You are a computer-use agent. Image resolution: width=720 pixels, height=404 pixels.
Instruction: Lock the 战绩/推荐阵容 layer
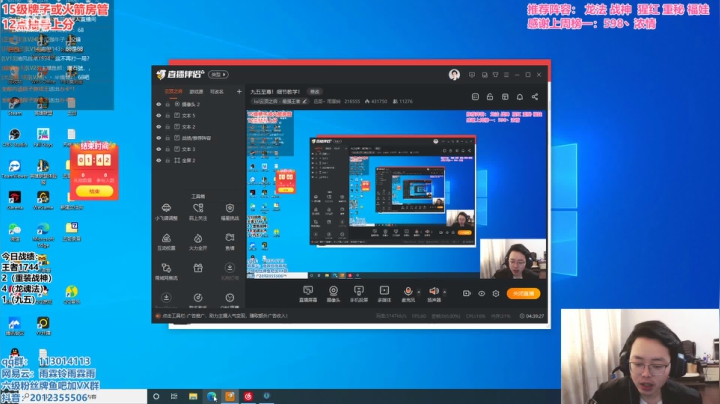(168, 138)
